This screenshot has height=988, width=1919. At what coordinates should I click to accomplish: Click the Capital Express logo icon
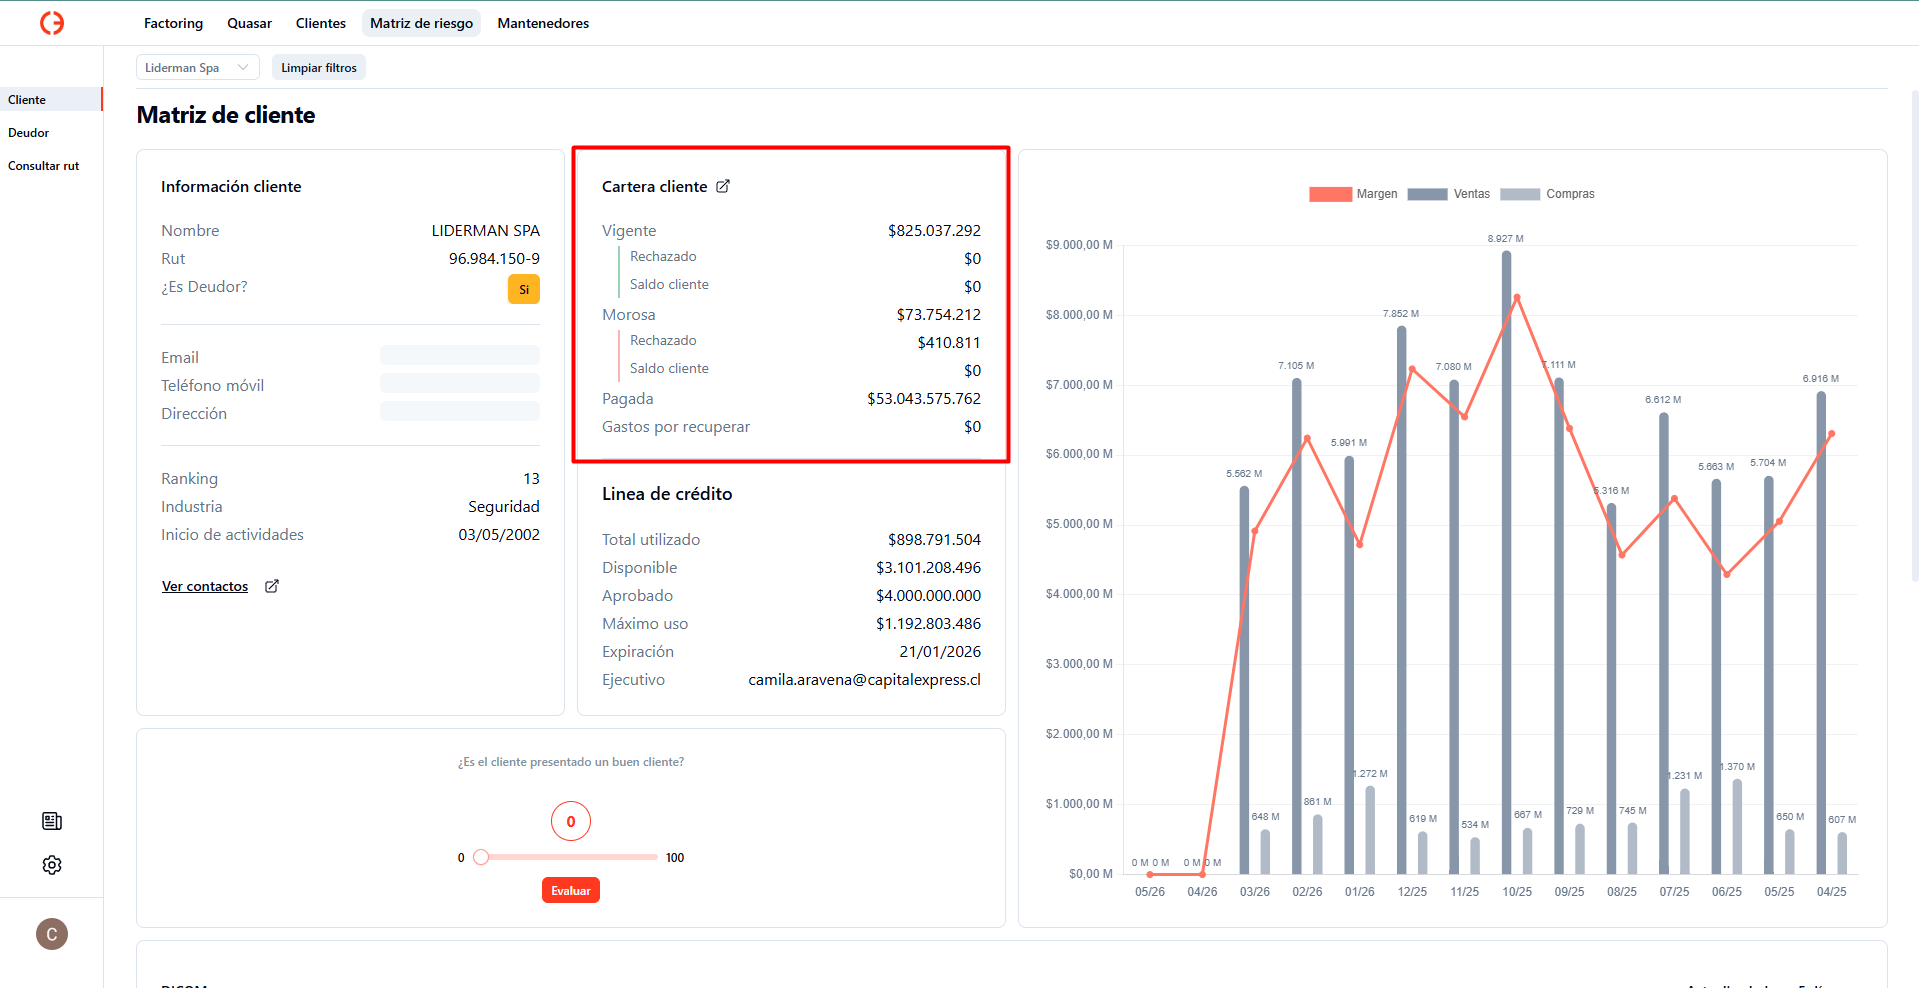pos(52,23)
